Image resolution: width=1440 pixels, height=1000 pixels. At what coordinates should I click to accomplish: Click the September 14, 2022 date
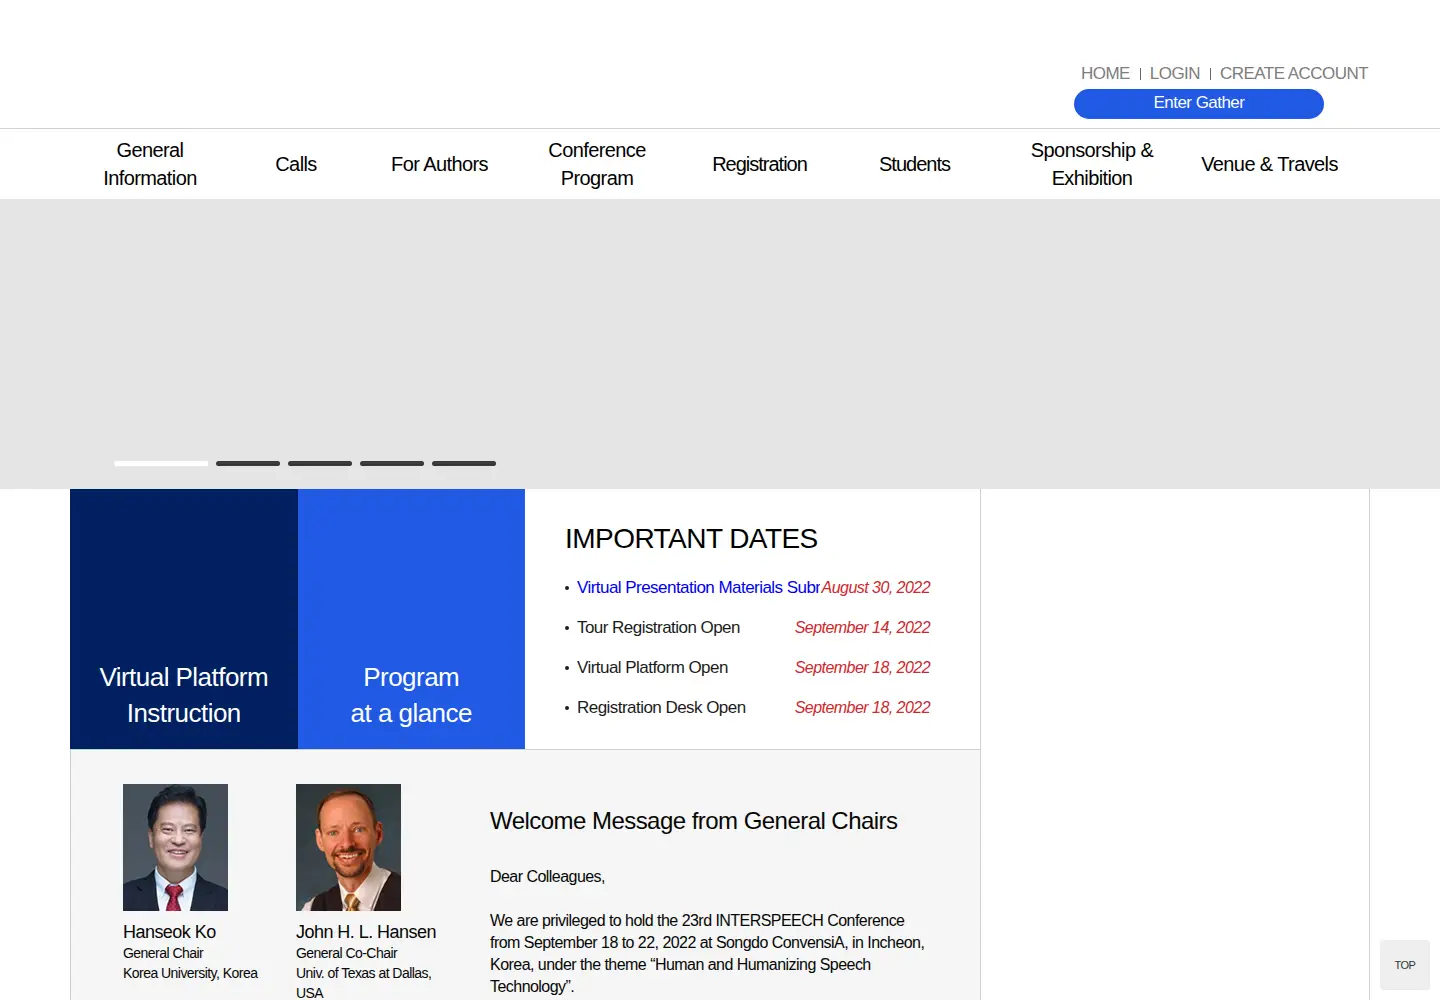(x=862, y=627)
